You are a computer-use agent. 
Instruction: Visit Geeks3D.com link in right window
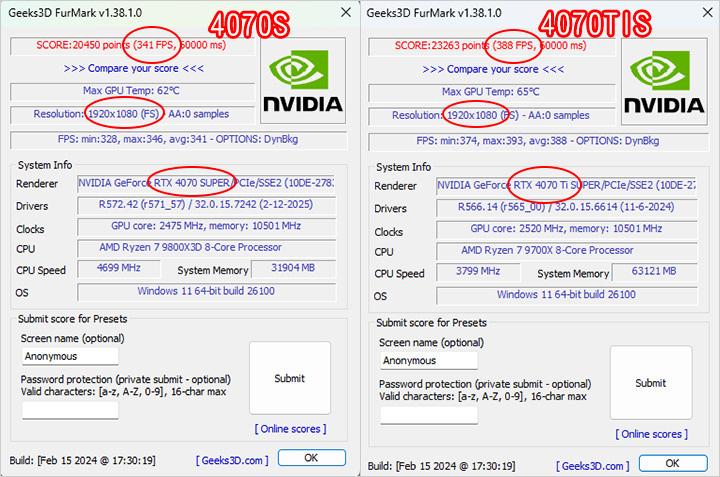click(x=592, y=466)
